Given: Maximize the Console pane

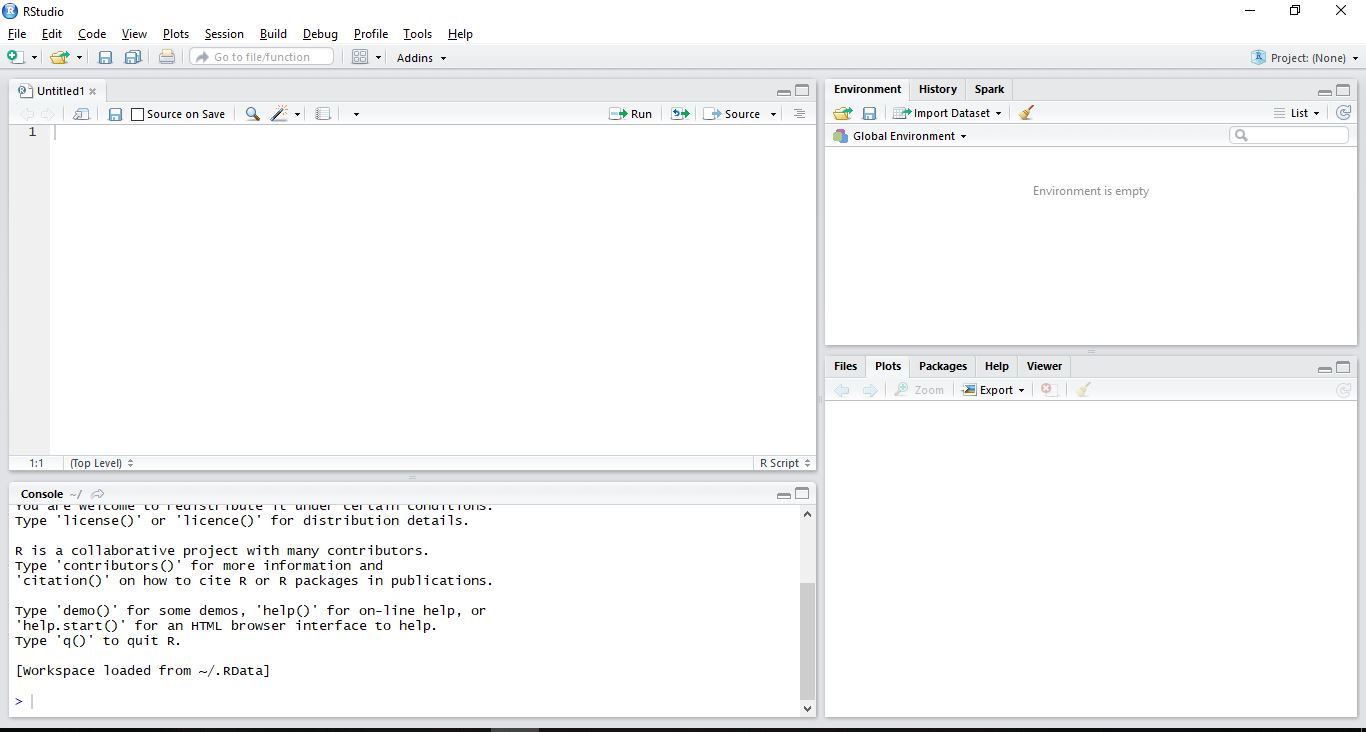Looking at the screenshot, I should pos(802,494).
